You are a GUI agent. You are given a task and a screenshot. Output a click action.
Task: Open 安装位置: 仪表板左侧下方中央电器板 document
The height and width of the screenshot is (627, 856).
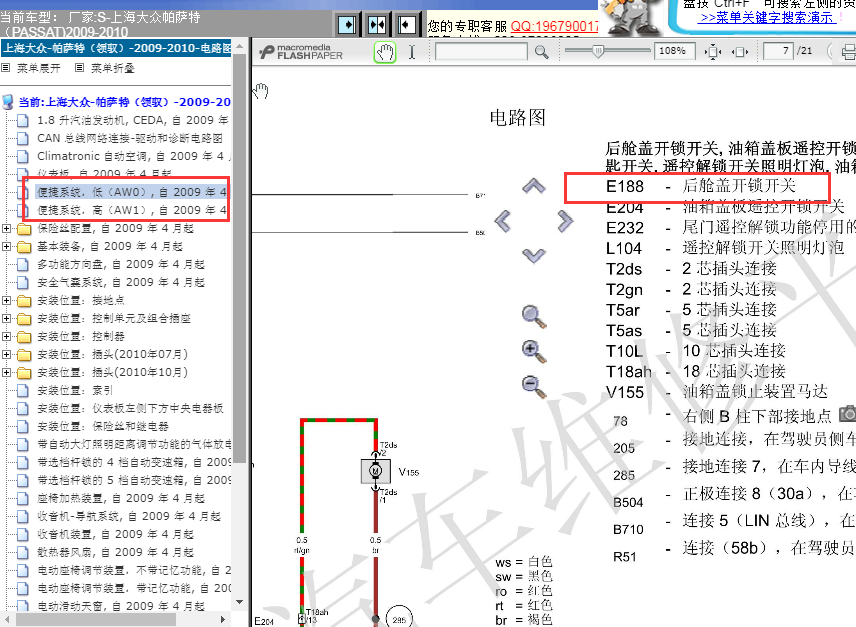tap(130, 408)
